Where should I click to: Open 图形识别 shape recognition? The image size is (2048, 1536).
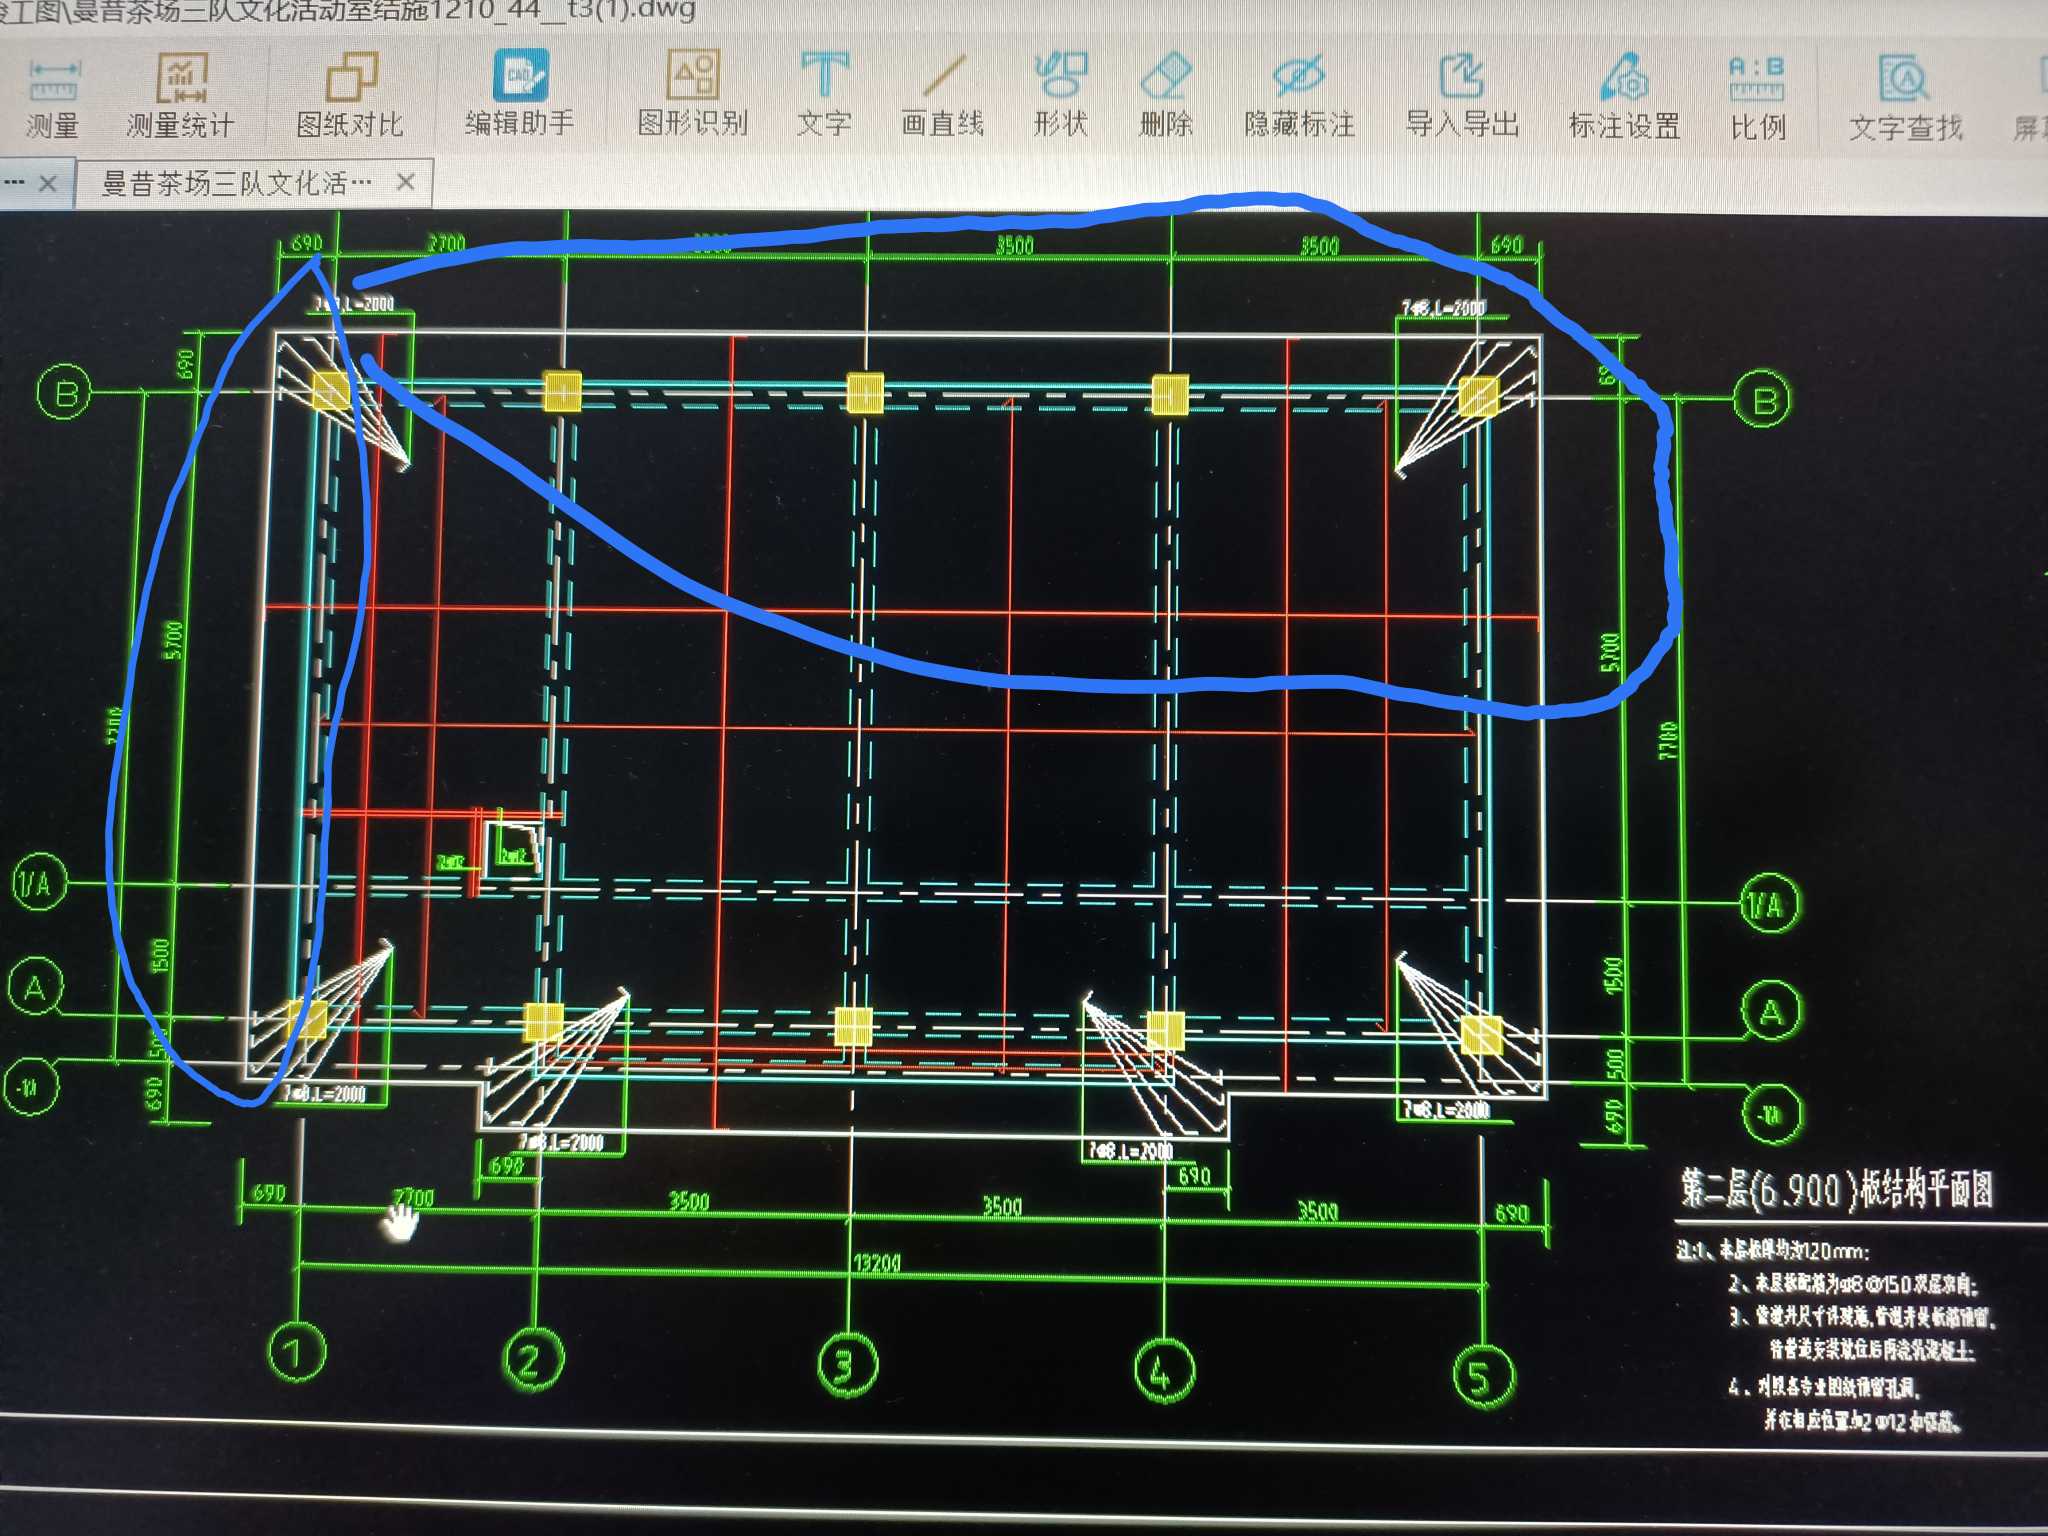[x=693, y=94]
